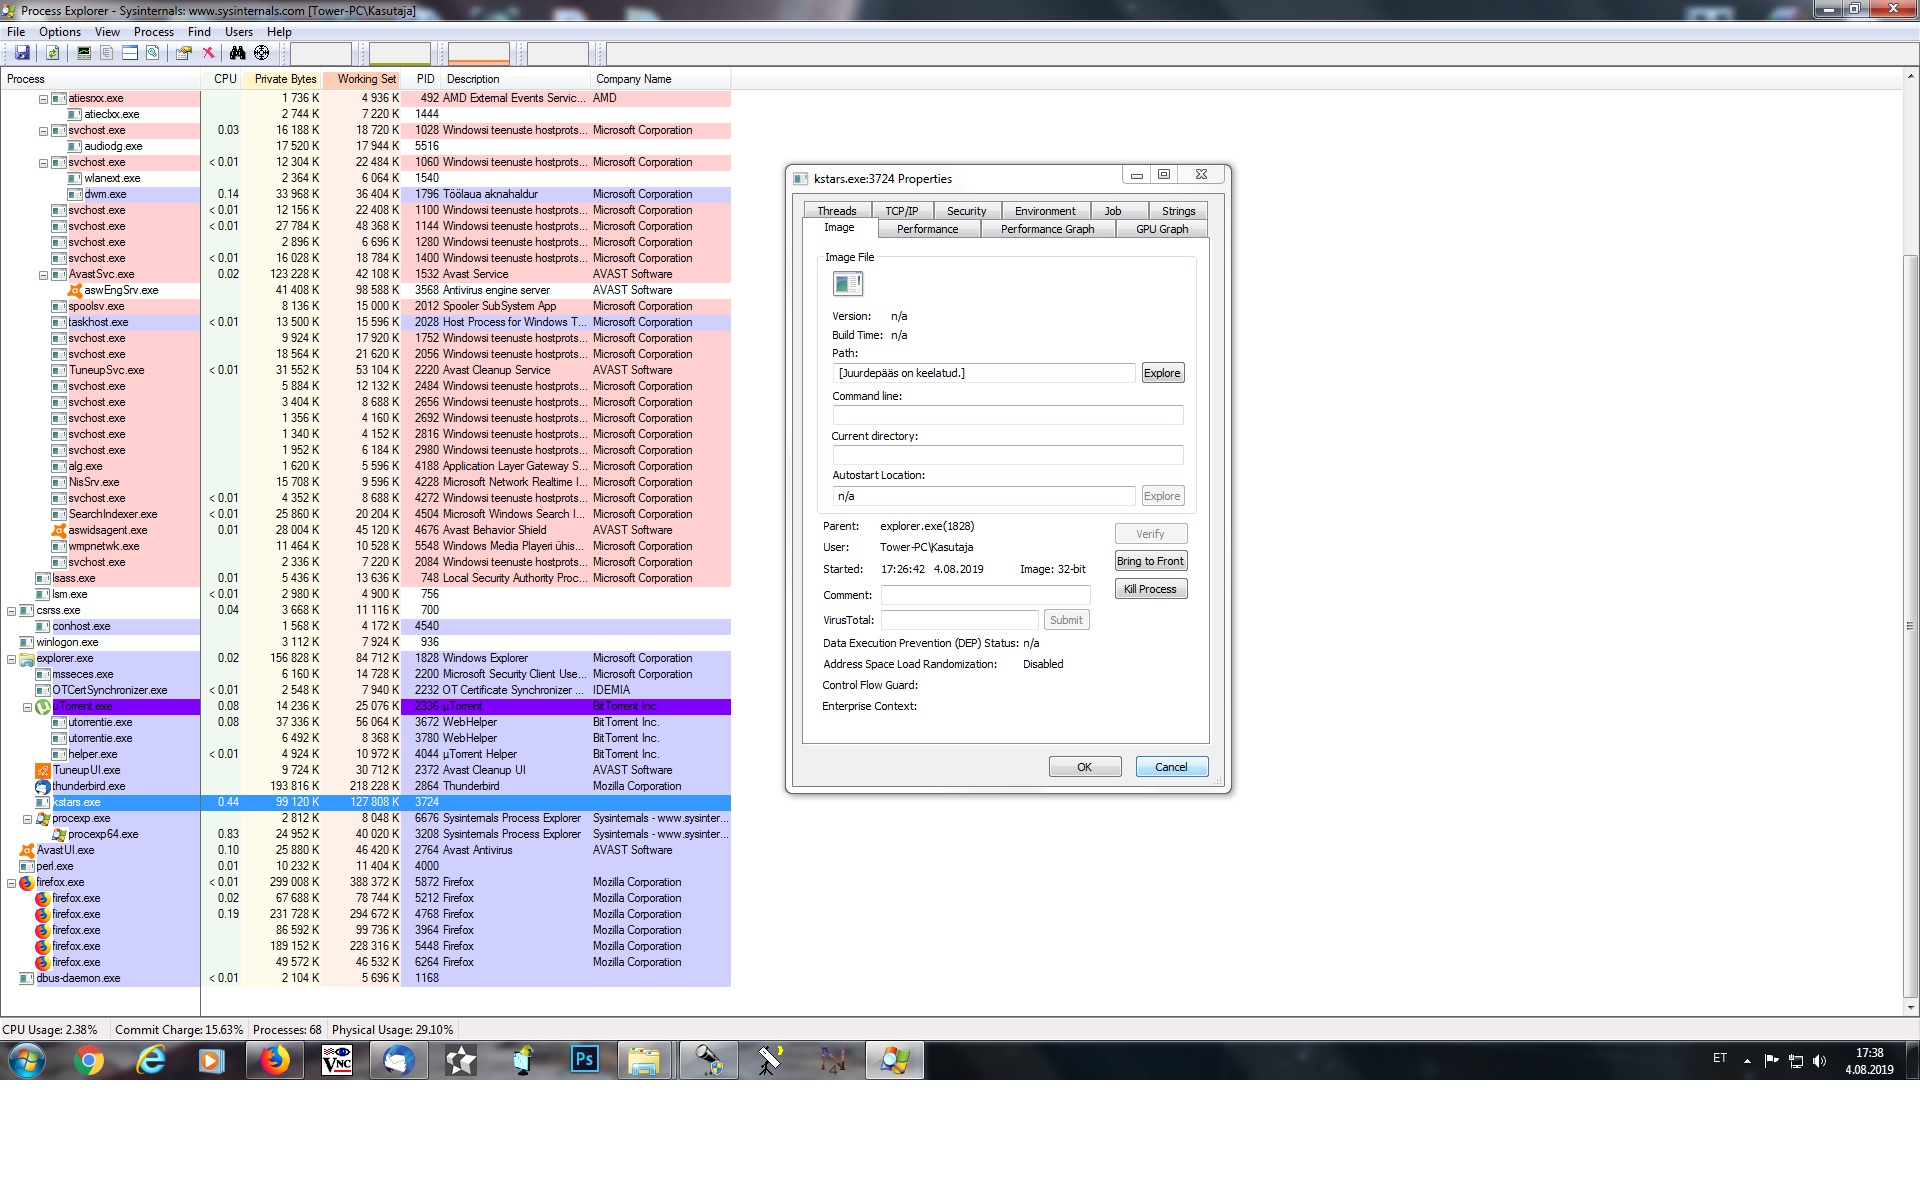The image size is (1920, 1196).
Task: Switch to Thunderbird in the taskbar
Action: point(398,1060)
